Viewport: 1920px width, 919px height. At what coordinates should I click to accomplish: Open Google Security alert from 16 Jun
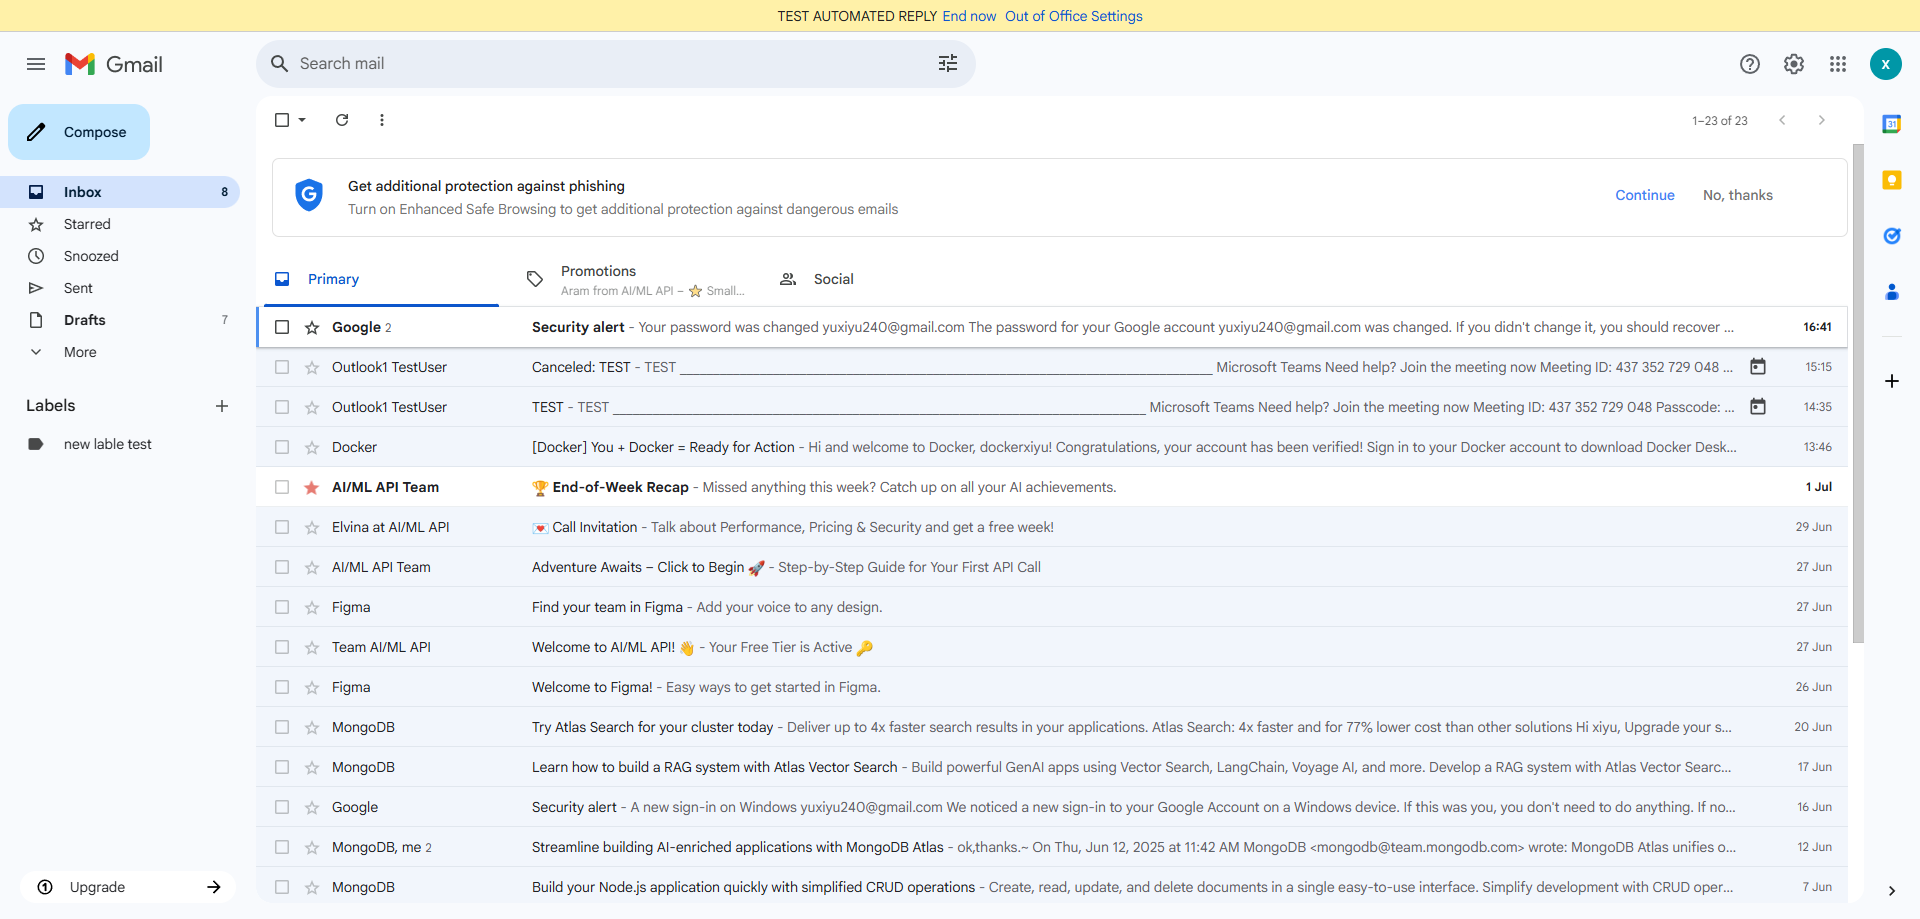1052,807
